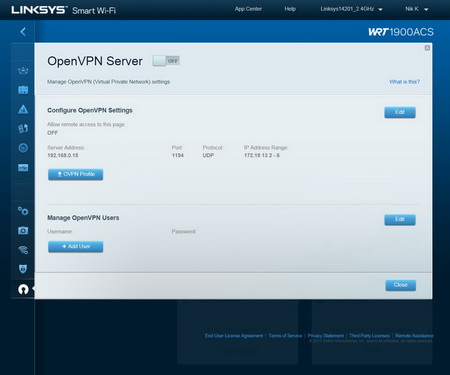Open Speed Test gauge icon
The height and width of the screenshot is (375, 450).
coord(23,148)
